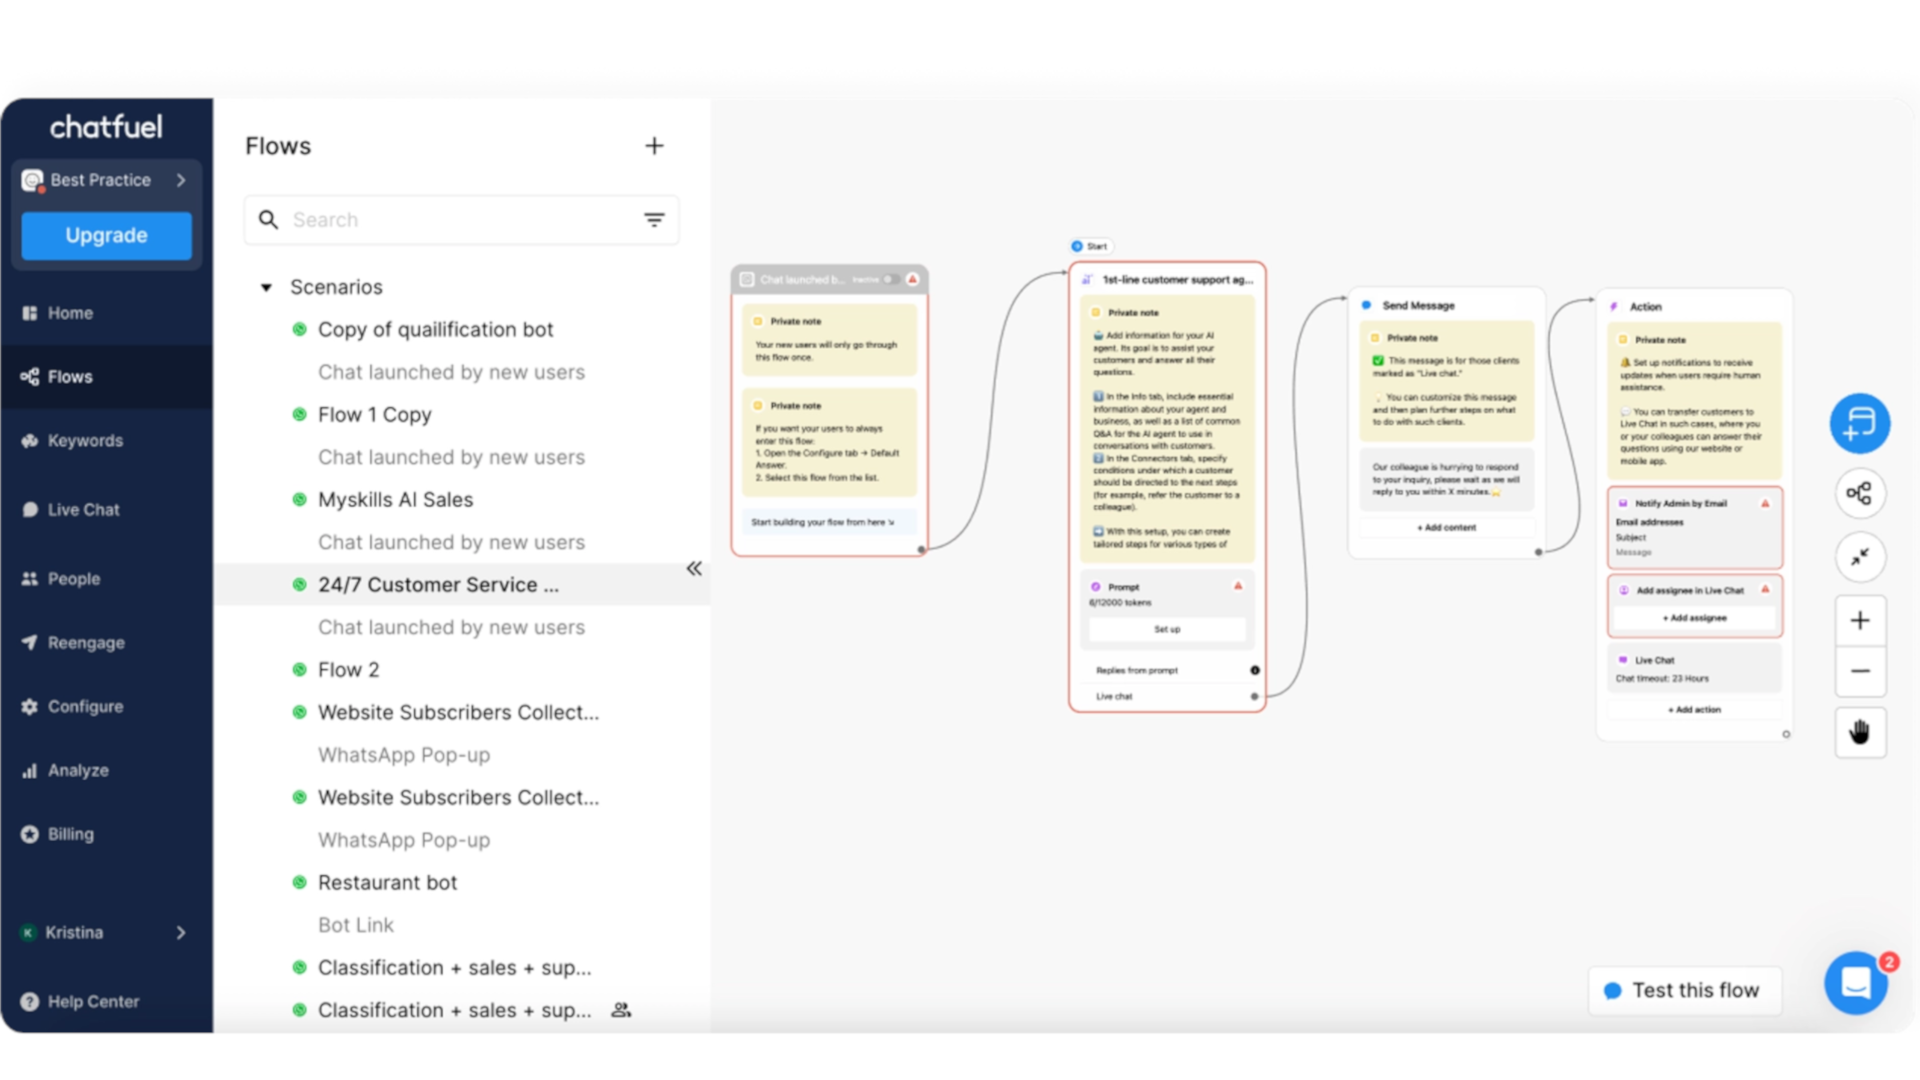Select the Restaurant bot flow
This screenshot has height=1080, width=1920.
[387, 883]
